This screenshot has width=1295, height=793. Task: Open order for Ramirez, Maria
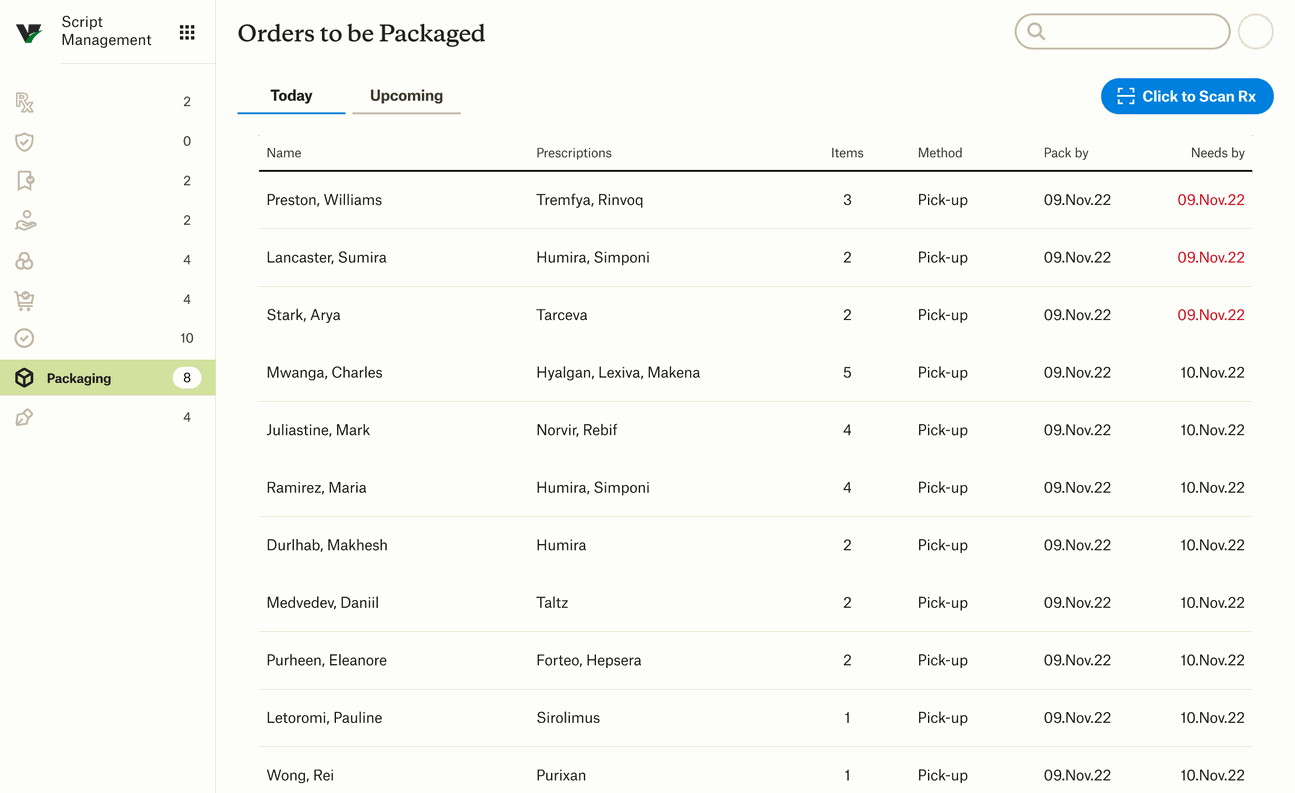tap(755, 488)
